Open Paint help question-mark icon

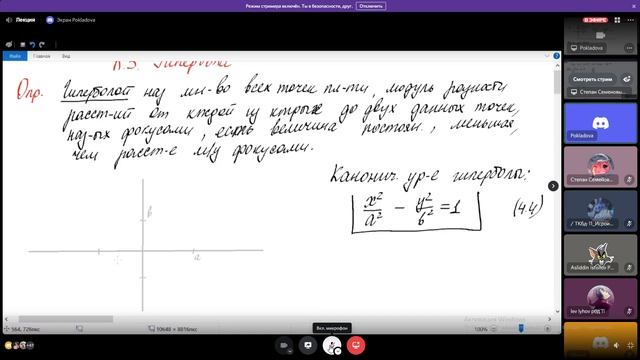coord(556,56)
